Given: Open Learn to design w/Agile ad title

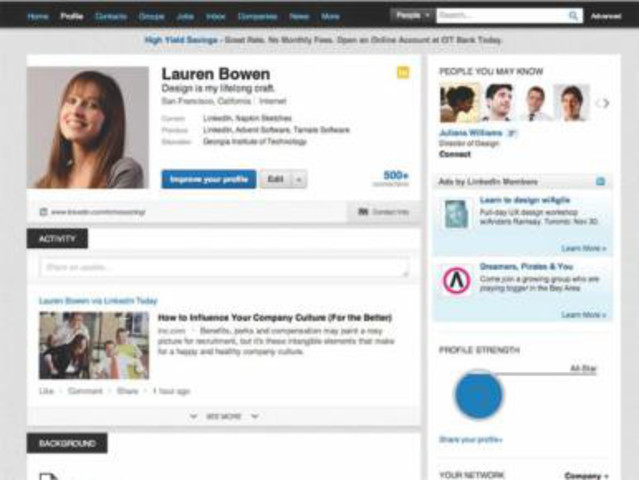Looking at the screenshot, I should (525, 200).
